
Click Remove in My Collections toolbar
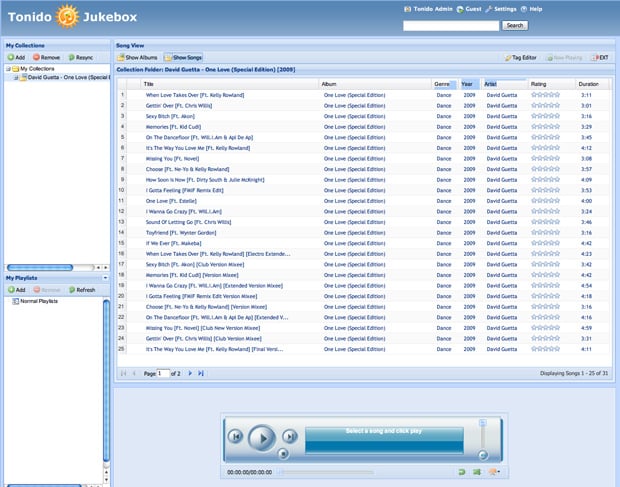(x=47, y=57)
